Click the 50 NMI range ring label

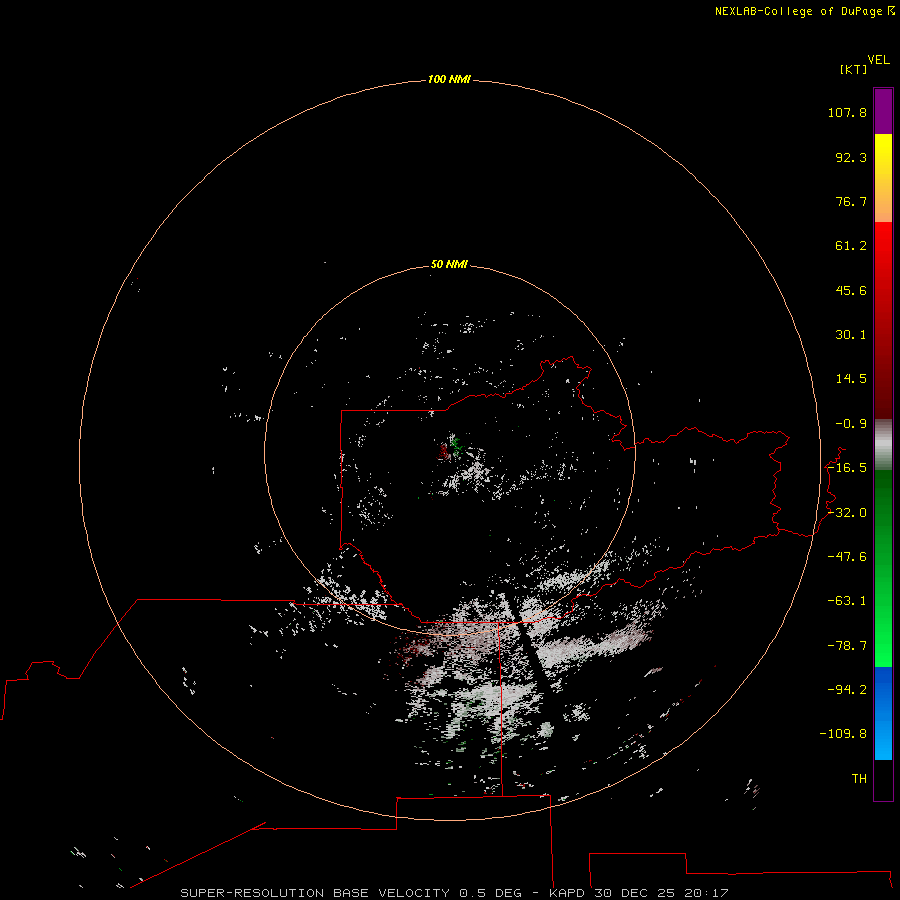449,264
